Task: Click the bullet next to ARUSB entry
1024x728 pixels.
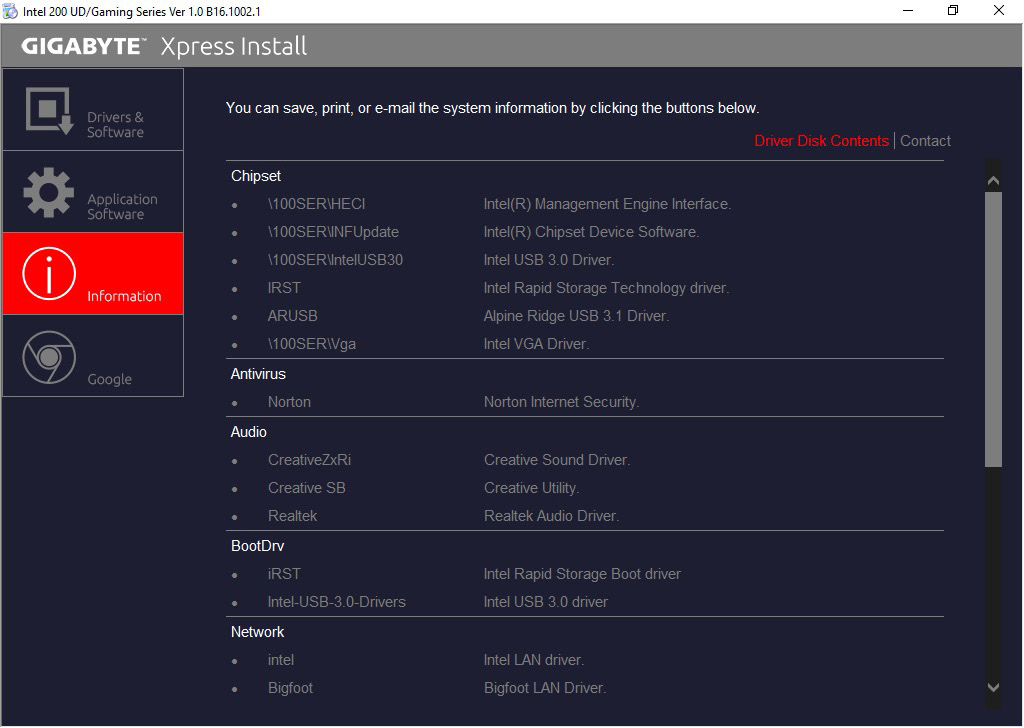Action: point(237,316)
